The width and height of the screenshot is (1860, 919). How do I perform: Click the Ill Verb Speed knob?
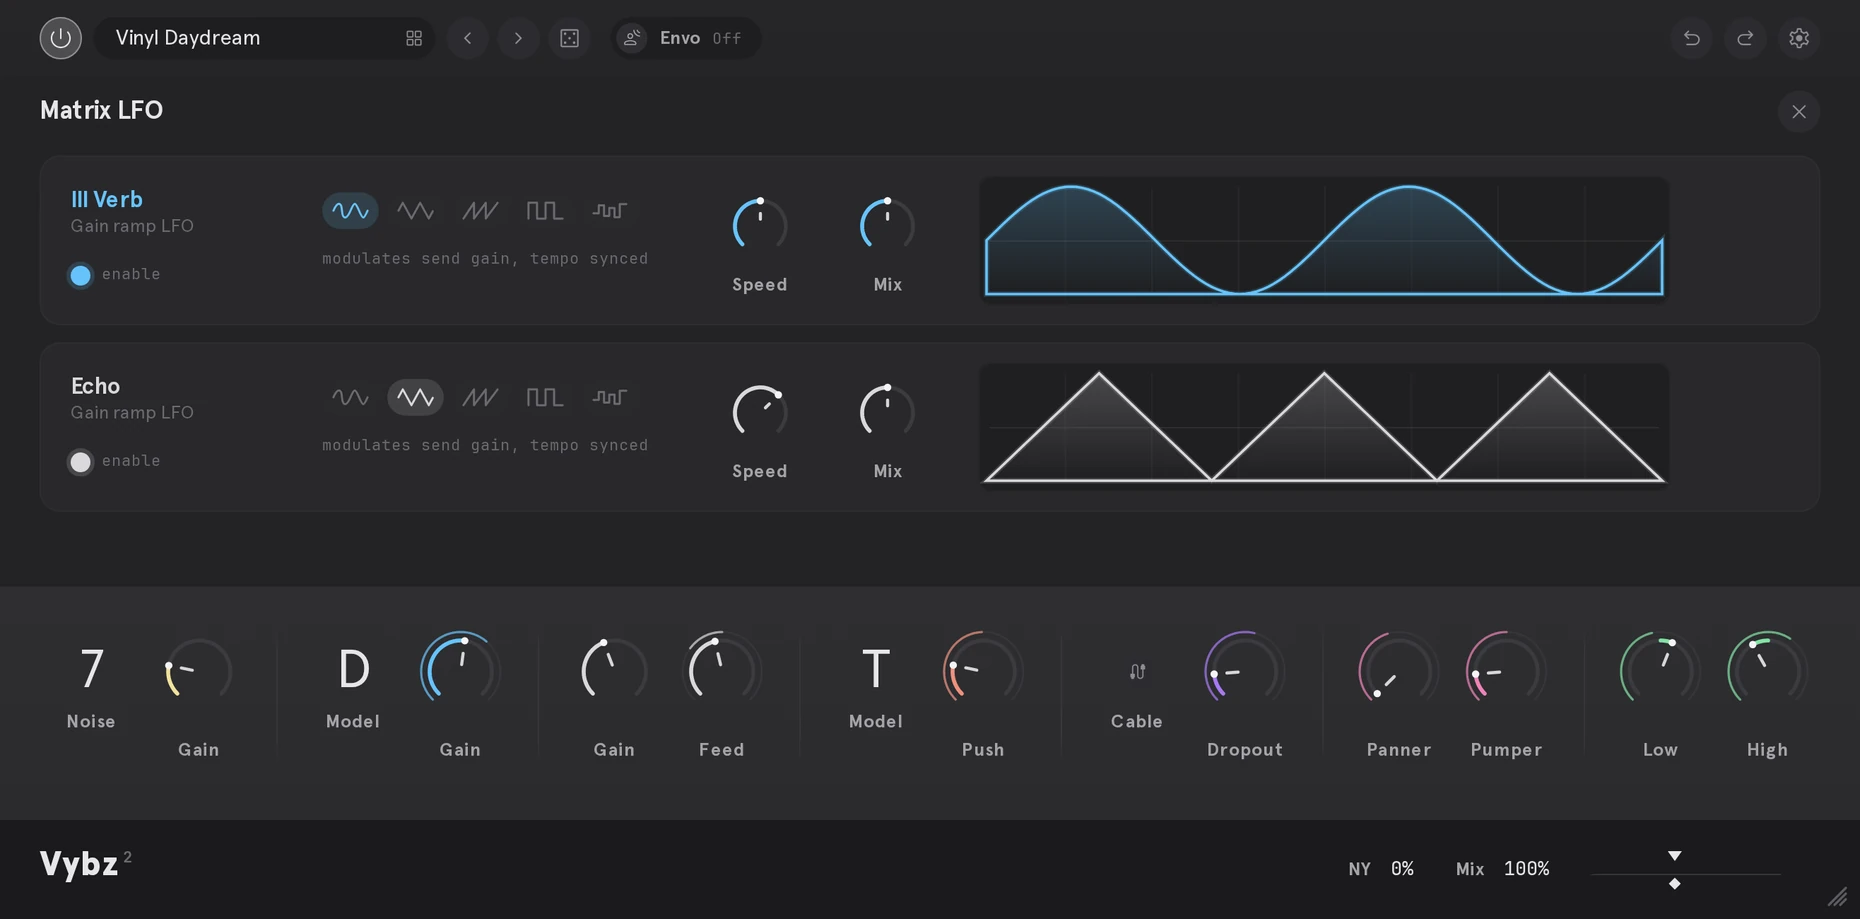760,225
